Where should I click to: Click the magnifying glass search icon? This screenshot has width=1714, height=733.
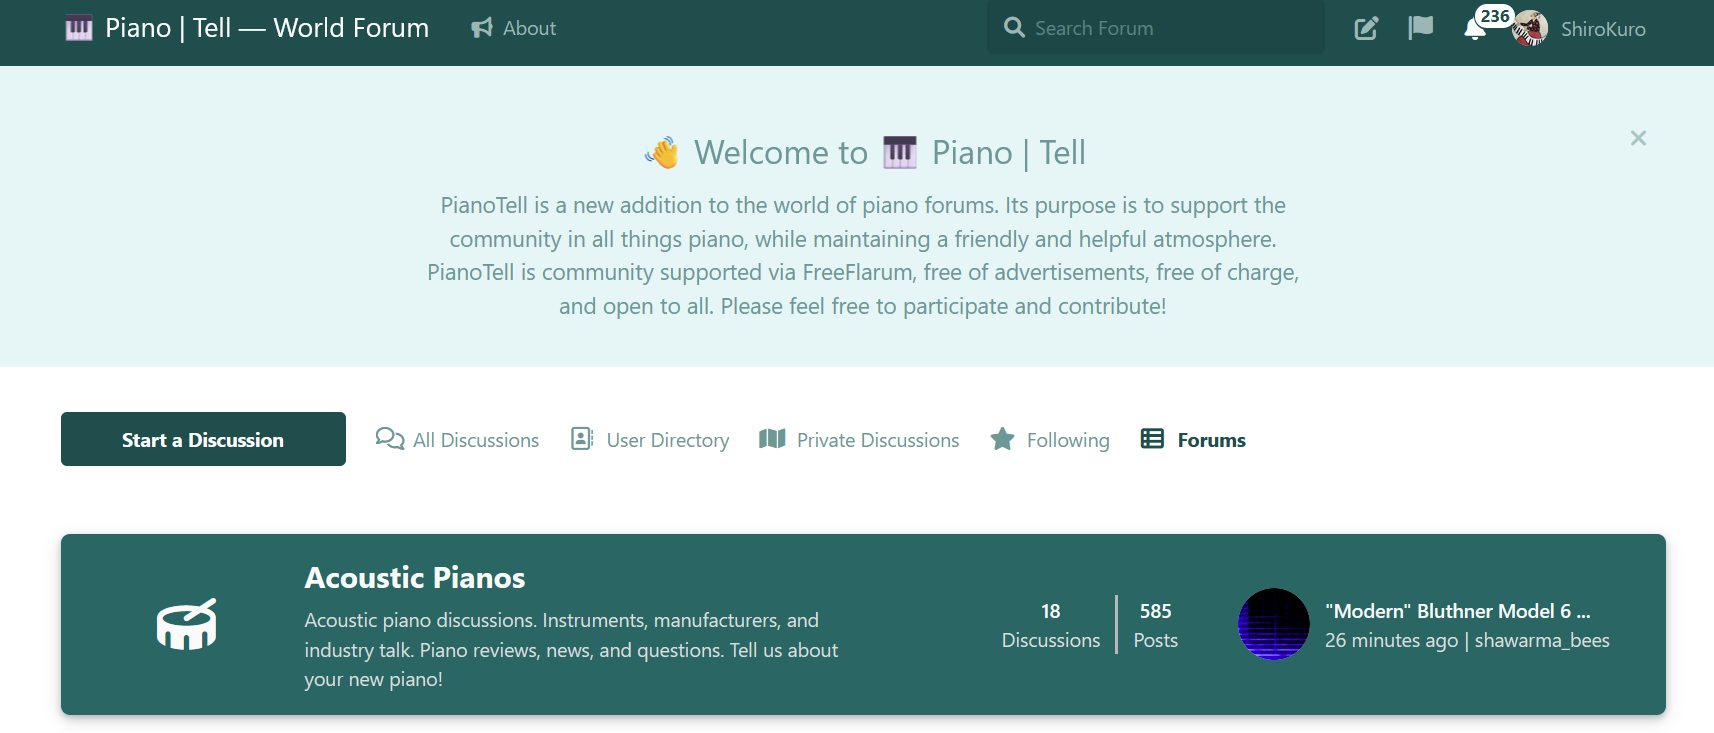[x=1014, y=28]
